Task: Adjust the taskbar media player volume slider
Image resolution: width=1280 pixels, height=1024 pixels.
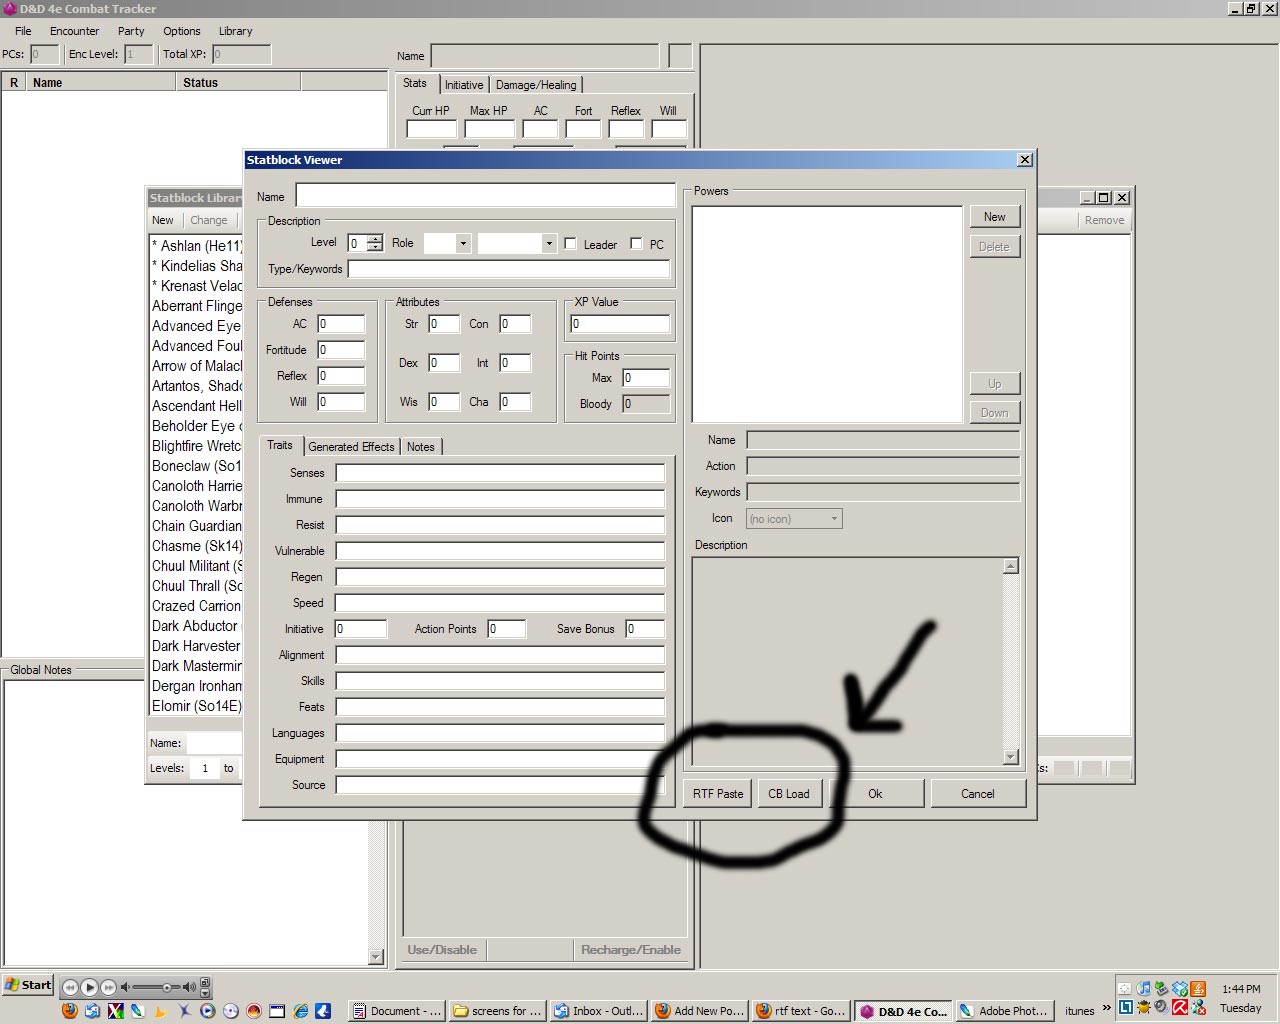Action: tap(166, 987)
